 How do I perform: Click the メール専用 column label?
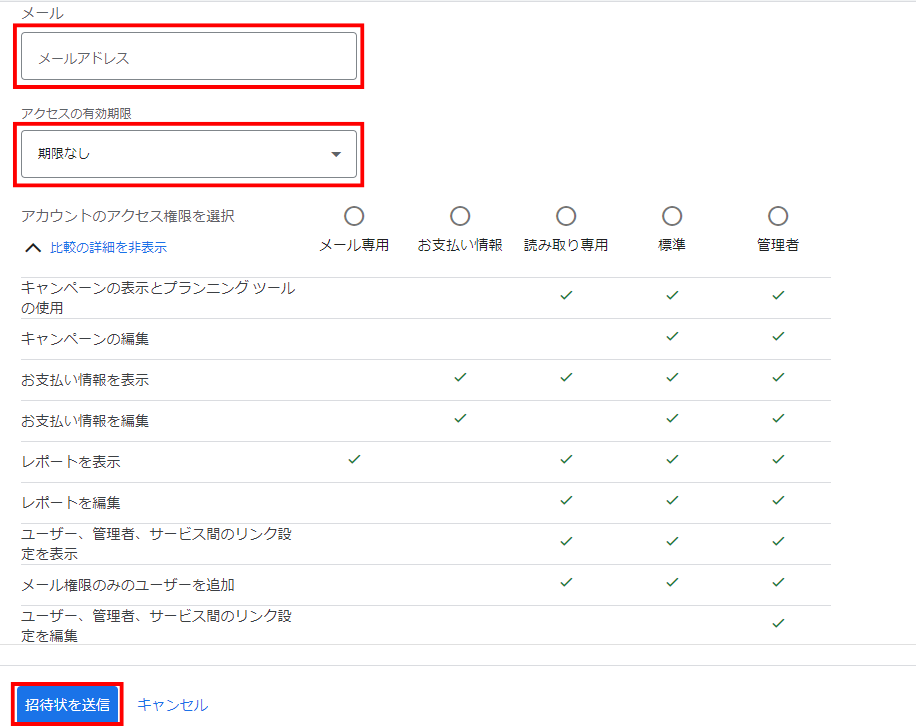click(x=354, y=245)
